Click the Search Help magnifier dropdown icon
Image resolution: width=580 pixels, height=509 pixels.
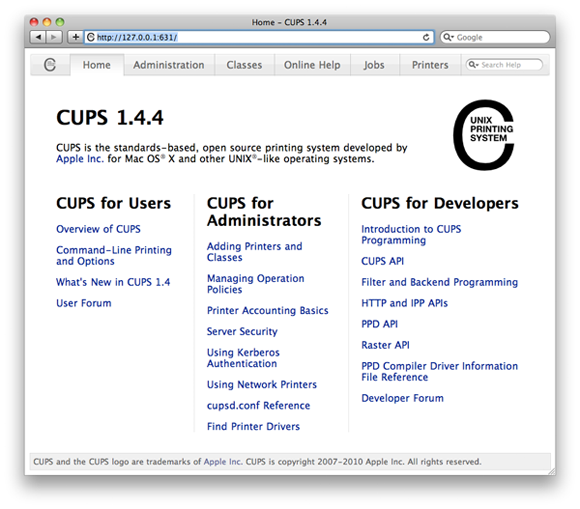pyautogui.click(x=473, y=65)
